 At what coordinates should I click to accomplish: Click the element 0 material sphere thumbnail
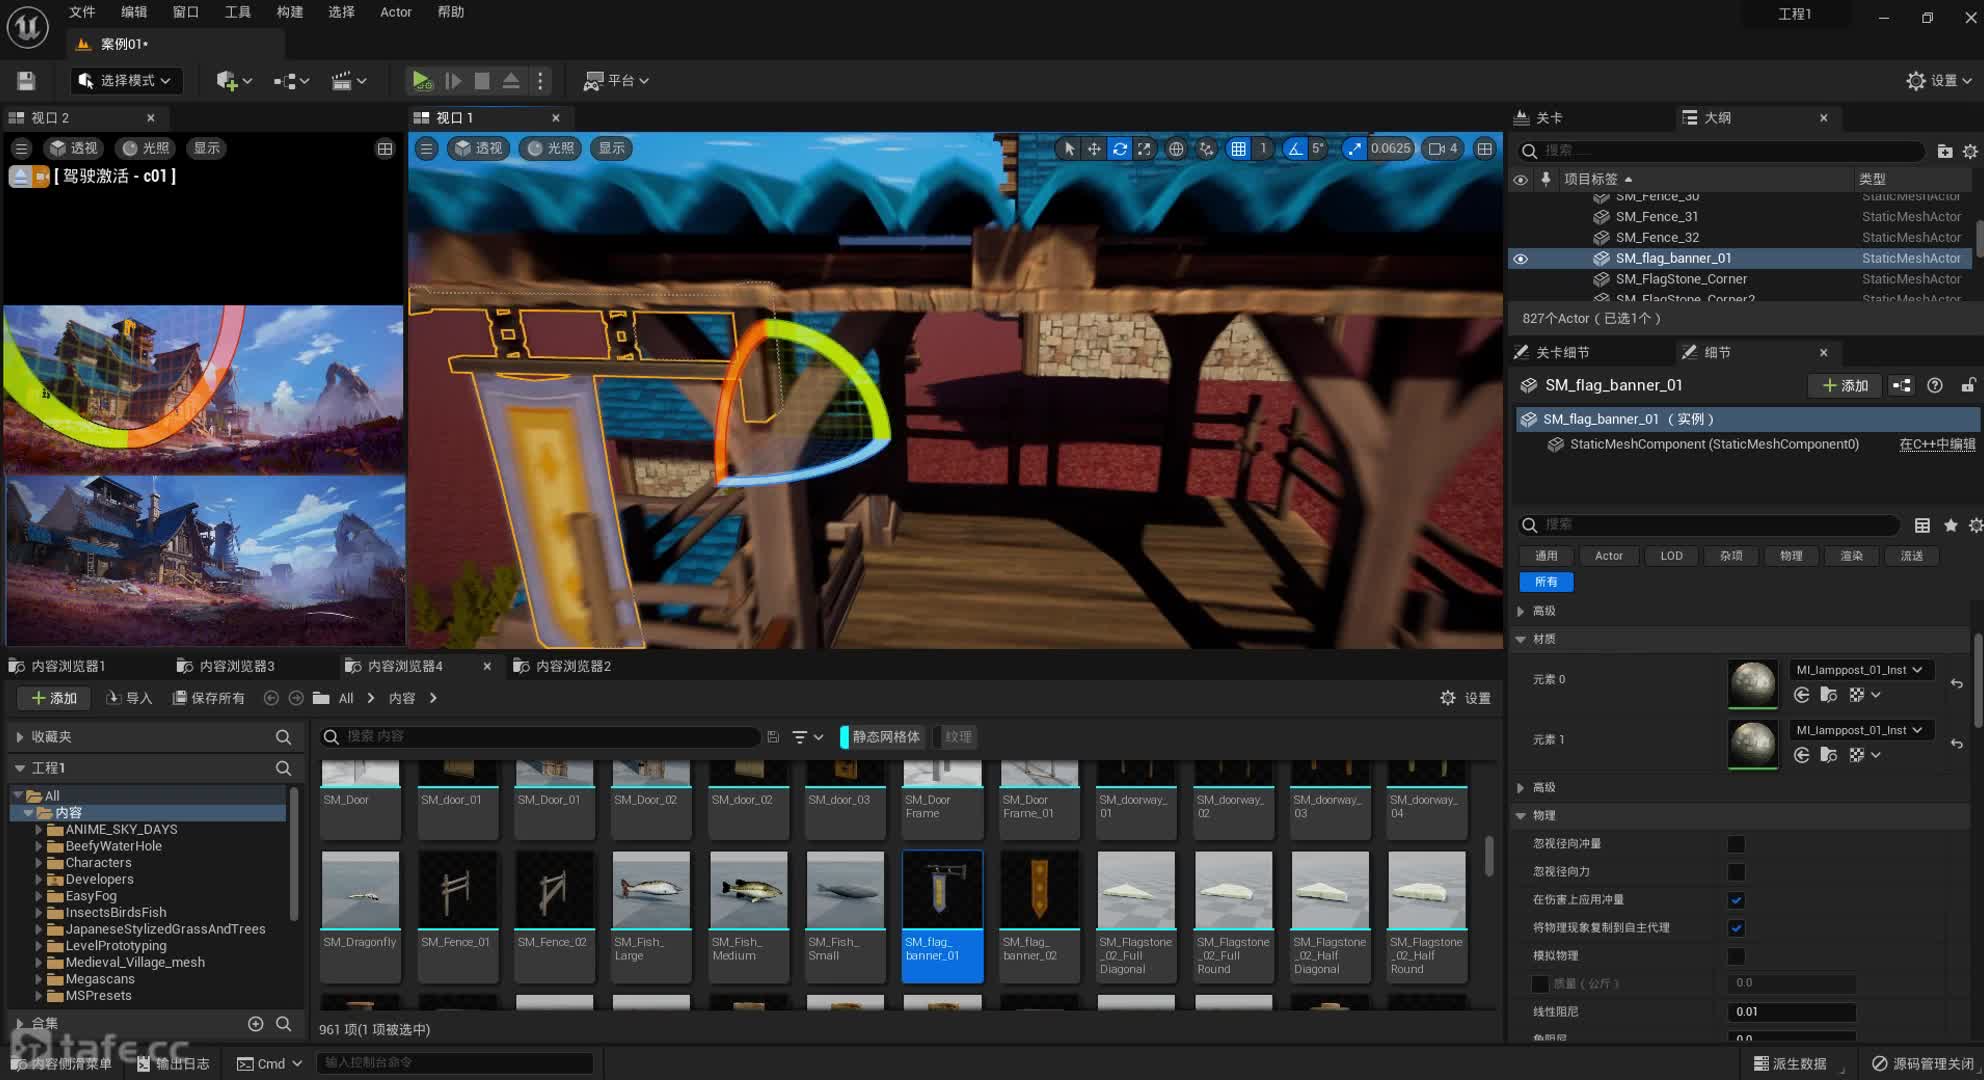pyautogui.click(x=1752, y=683)
